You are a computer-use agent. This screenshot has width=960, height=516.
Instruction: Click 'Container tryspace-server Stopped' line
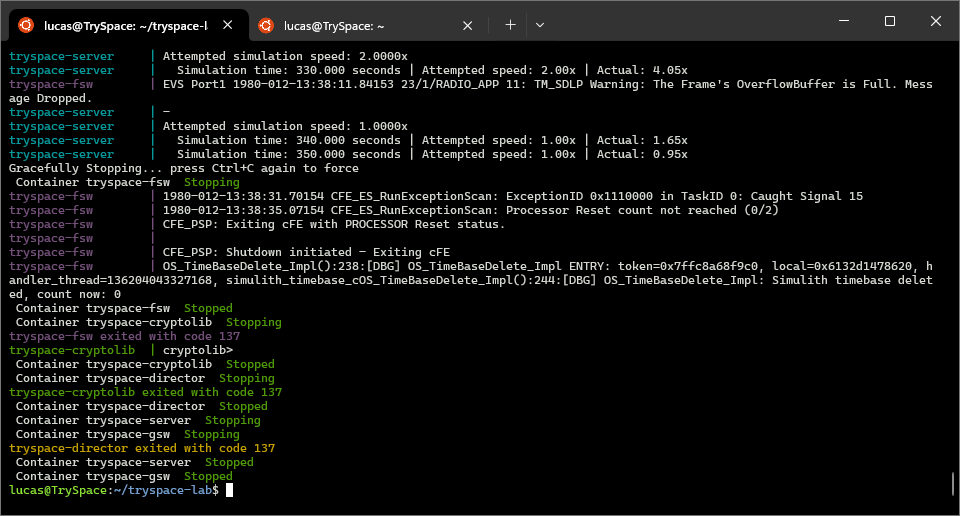click(135, 463)
